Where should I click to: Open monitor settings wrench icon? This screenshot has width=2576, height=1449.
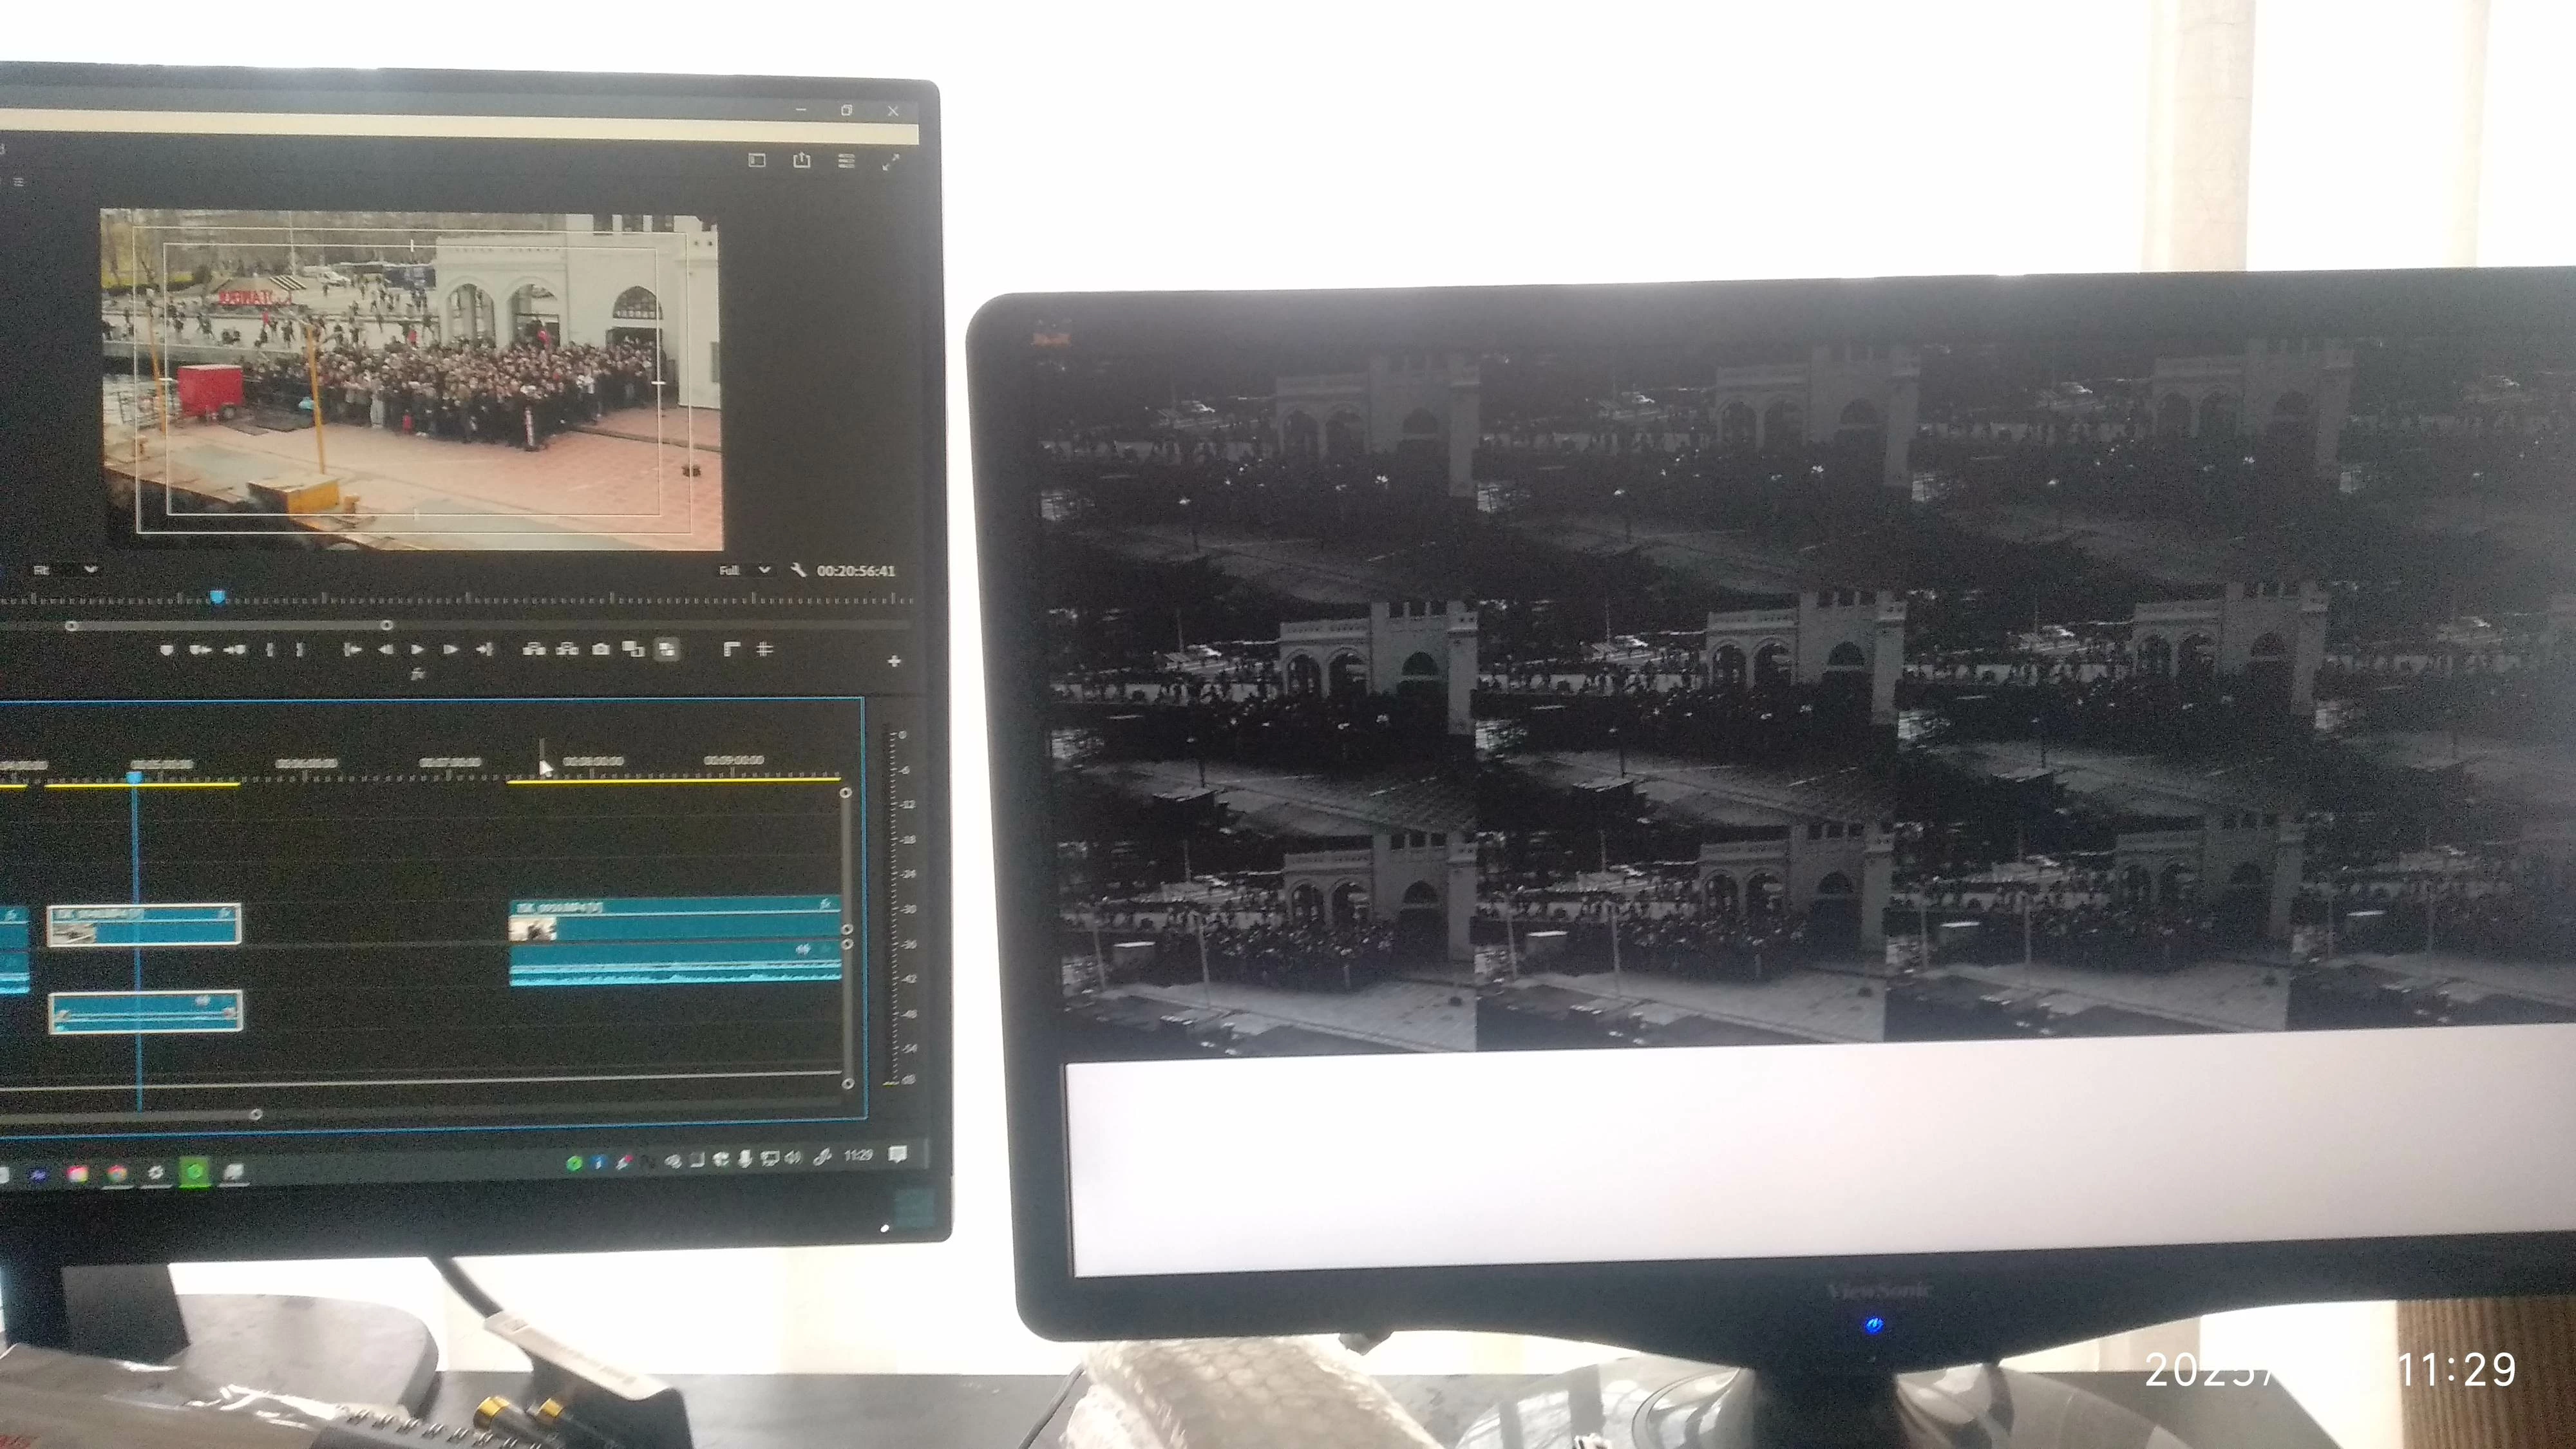[x=797, y=571]
